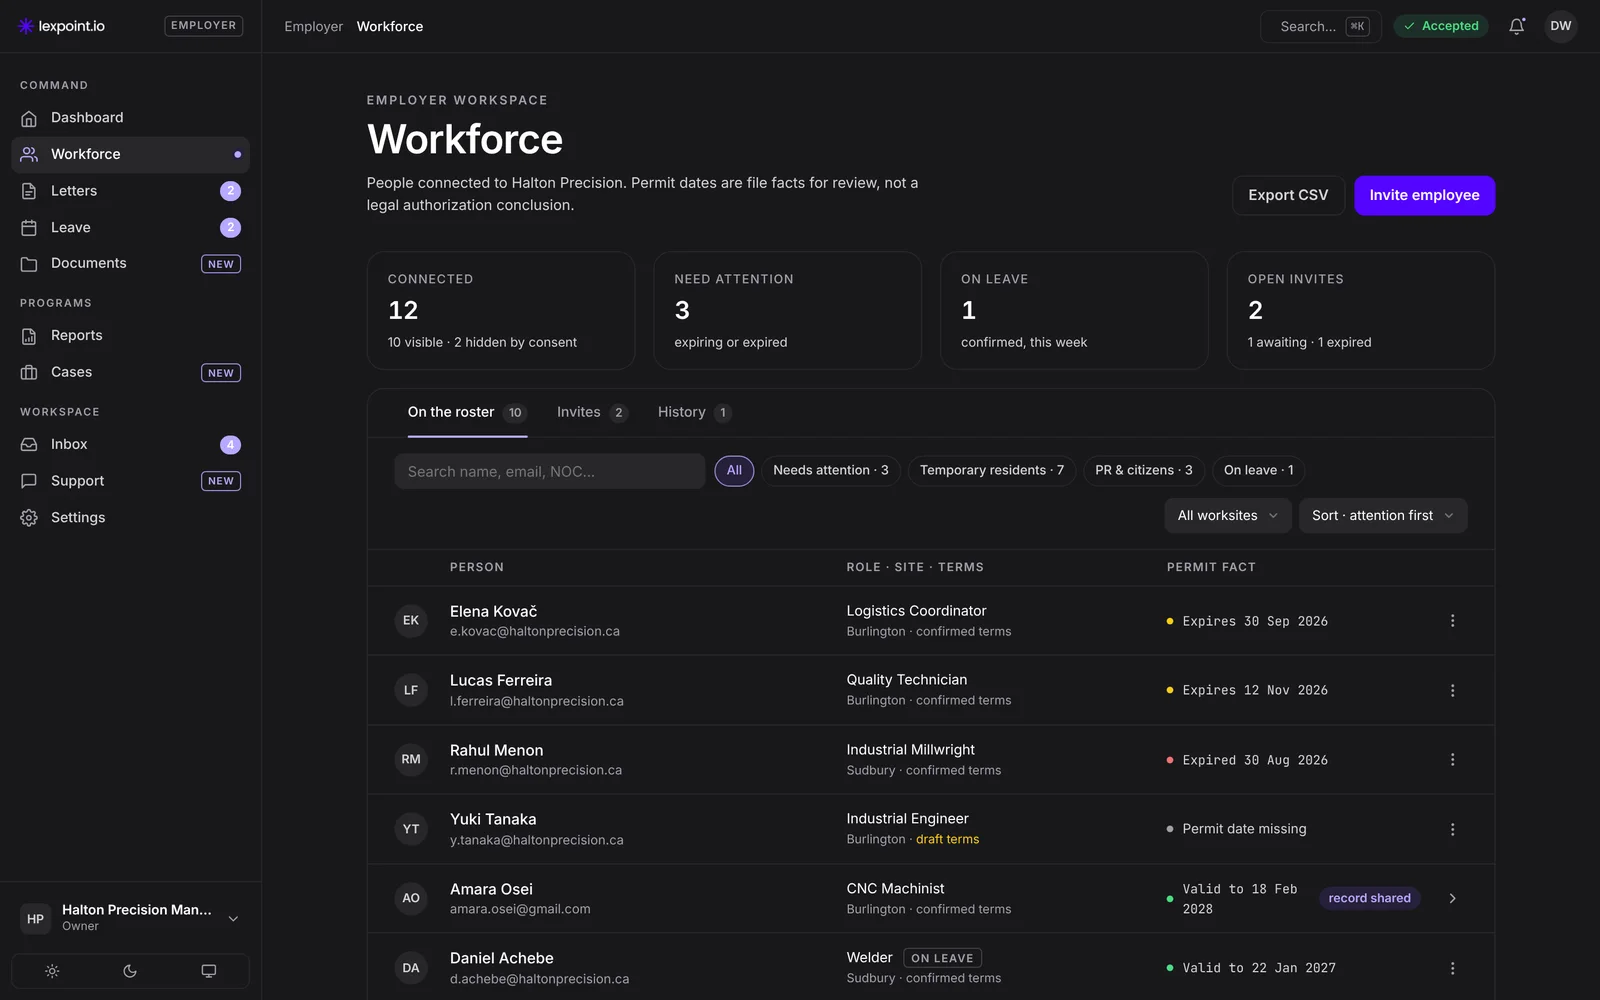Viewport: 1600px width, 1000px height.
Task: Open the top Search box
Action: (1320, 26)
